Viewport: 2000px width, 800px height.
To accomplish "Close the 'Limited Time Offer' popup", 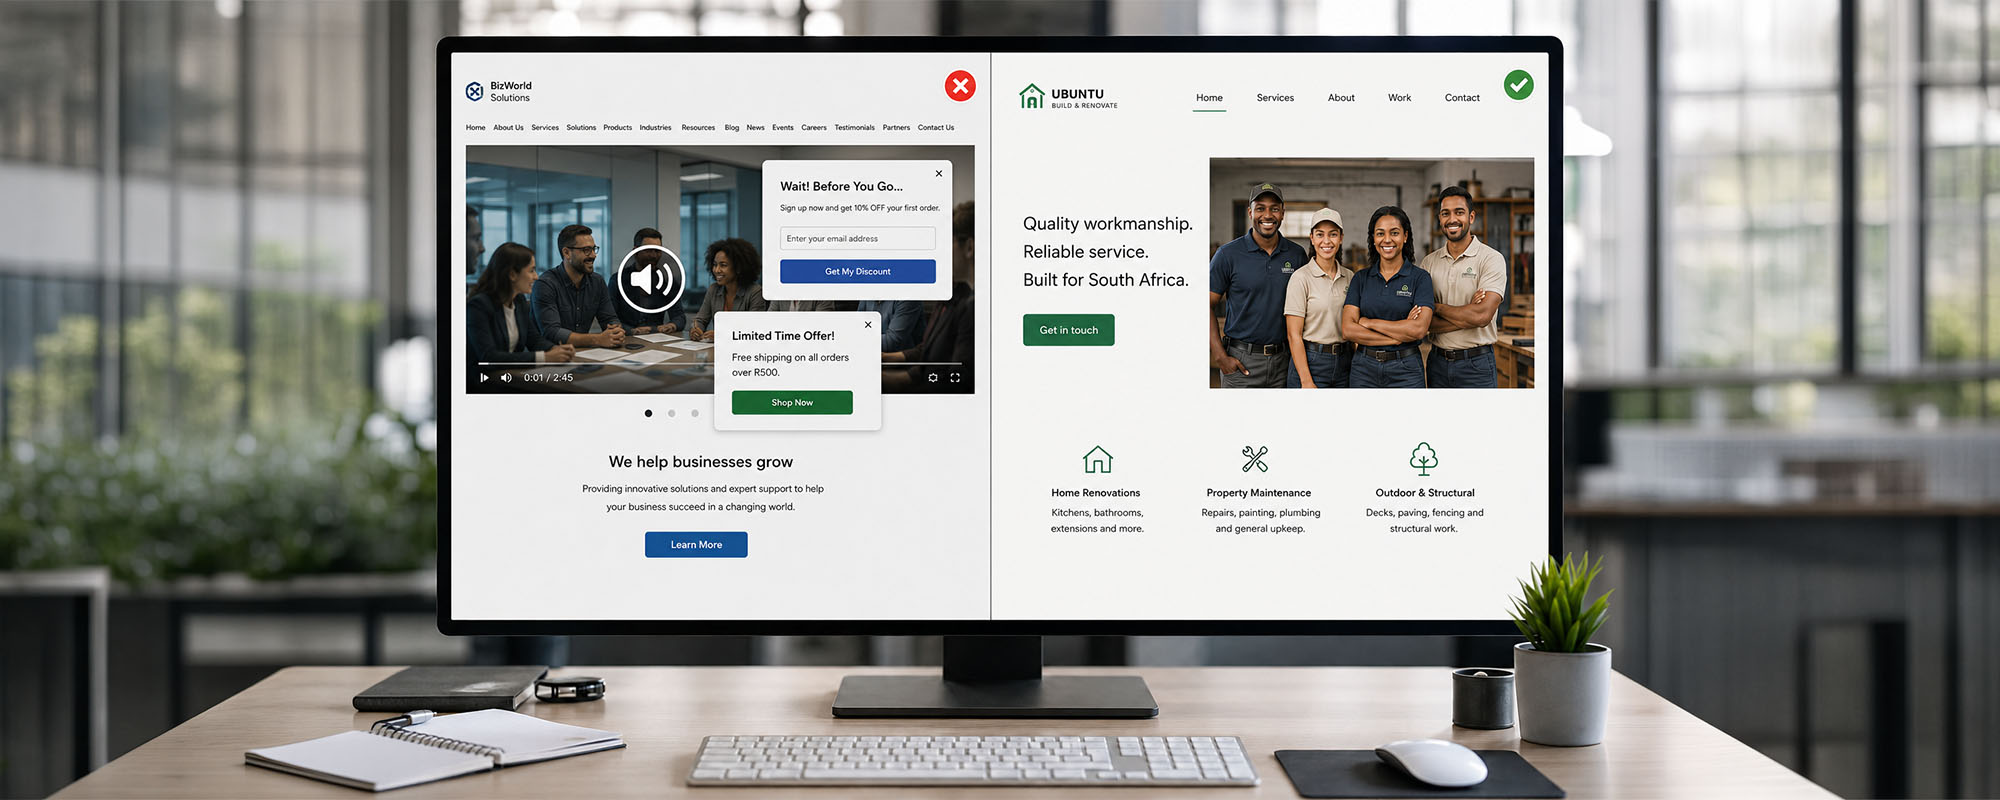I will [868, 325].
